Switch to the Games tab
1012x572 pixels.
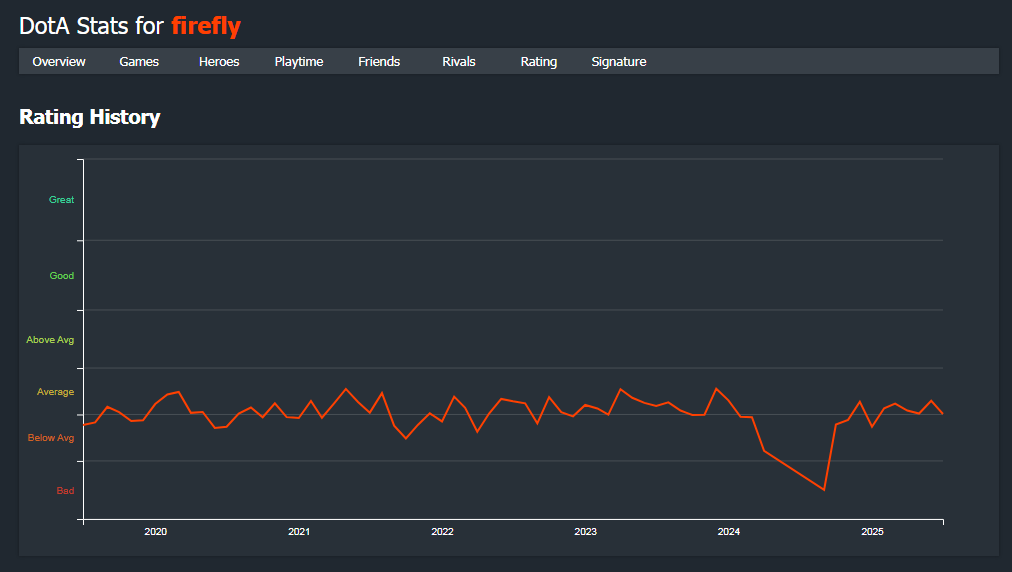click(x=139, y=61)
